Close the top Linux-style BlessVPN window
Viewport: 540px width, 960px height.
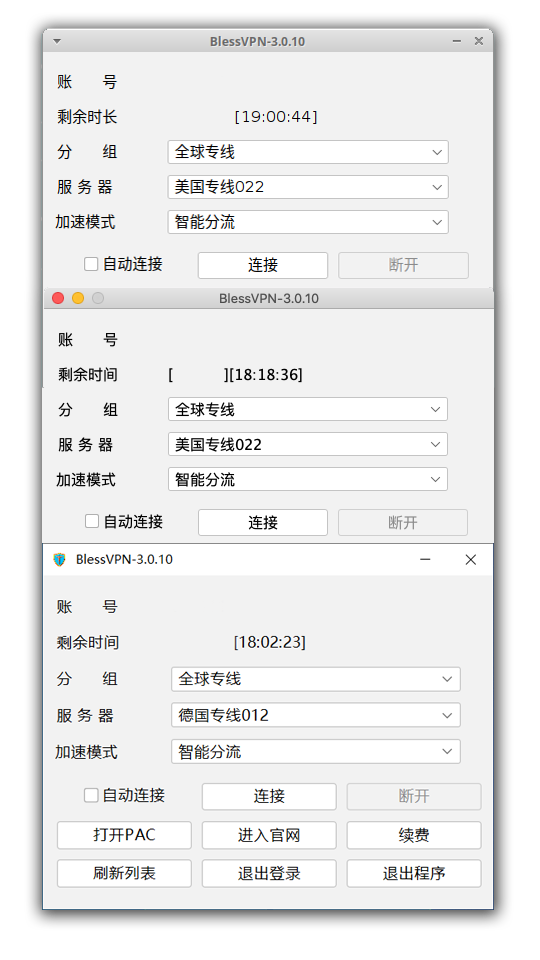479,41
